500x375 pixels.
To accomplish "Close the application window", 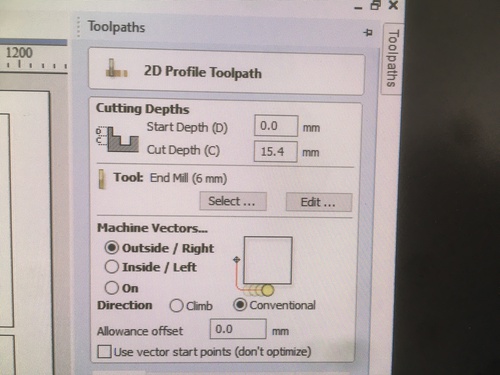I will (x=394, y=5).
